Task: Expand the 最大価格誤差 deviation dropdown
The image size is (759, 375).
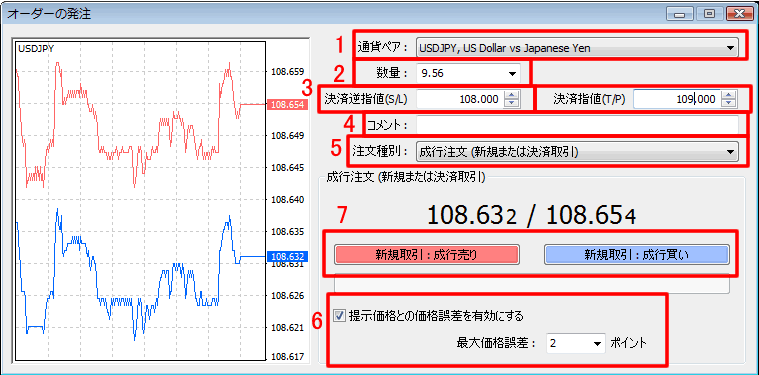Action: tap(597, 344)
